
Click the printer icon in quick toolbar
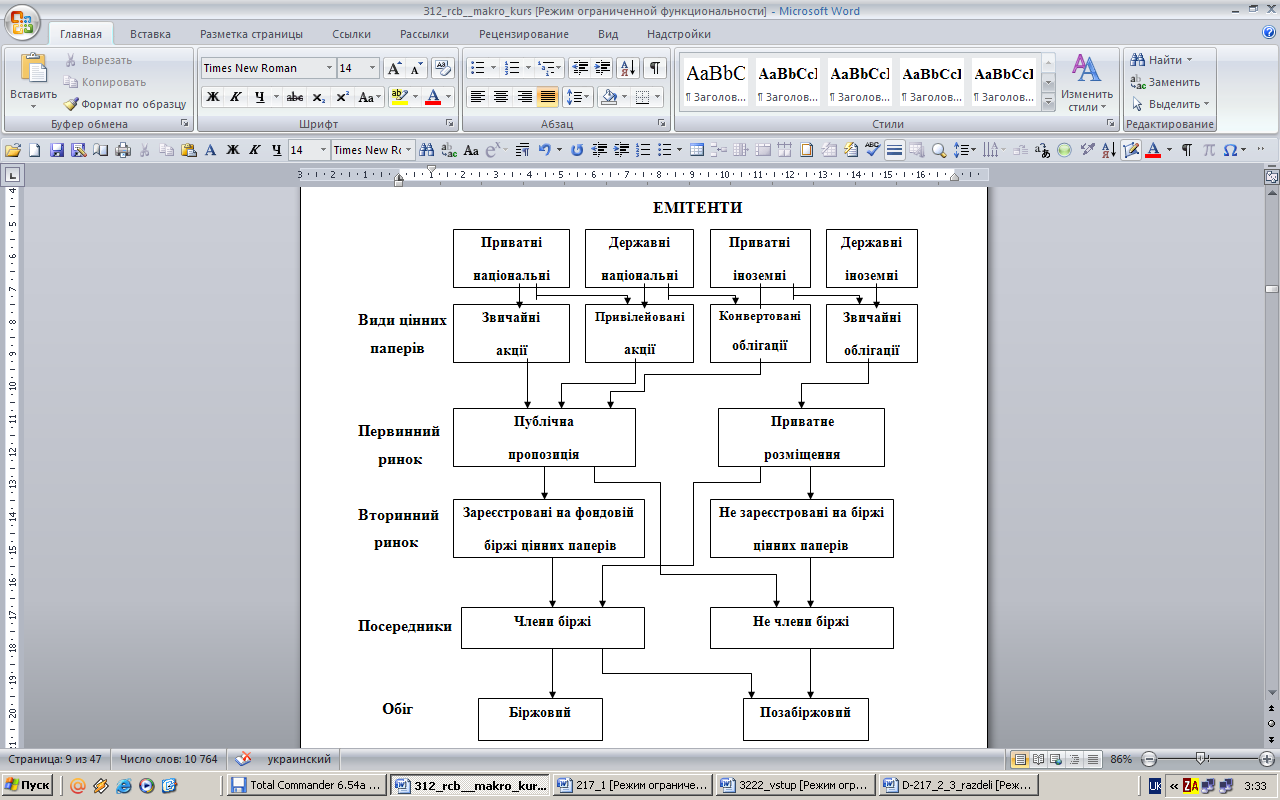tap(123, 150)
